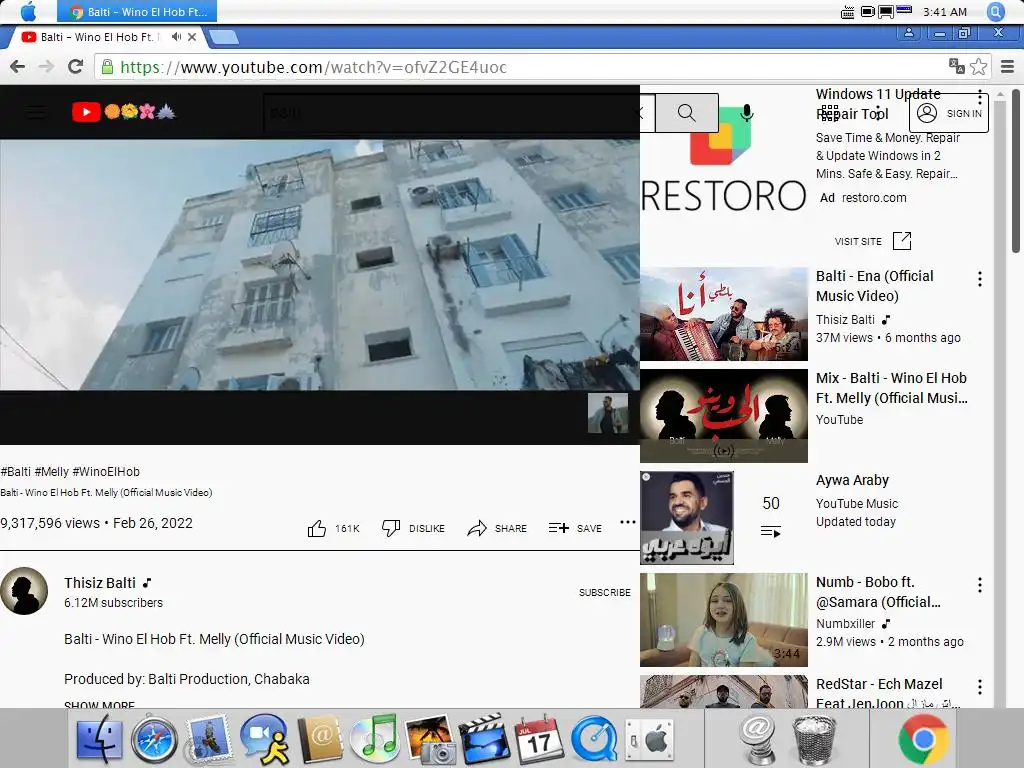Viewport: 1024px width, 768px height.
Task: Clear the YouTube search box with X
Action: (x=641, y=112)
